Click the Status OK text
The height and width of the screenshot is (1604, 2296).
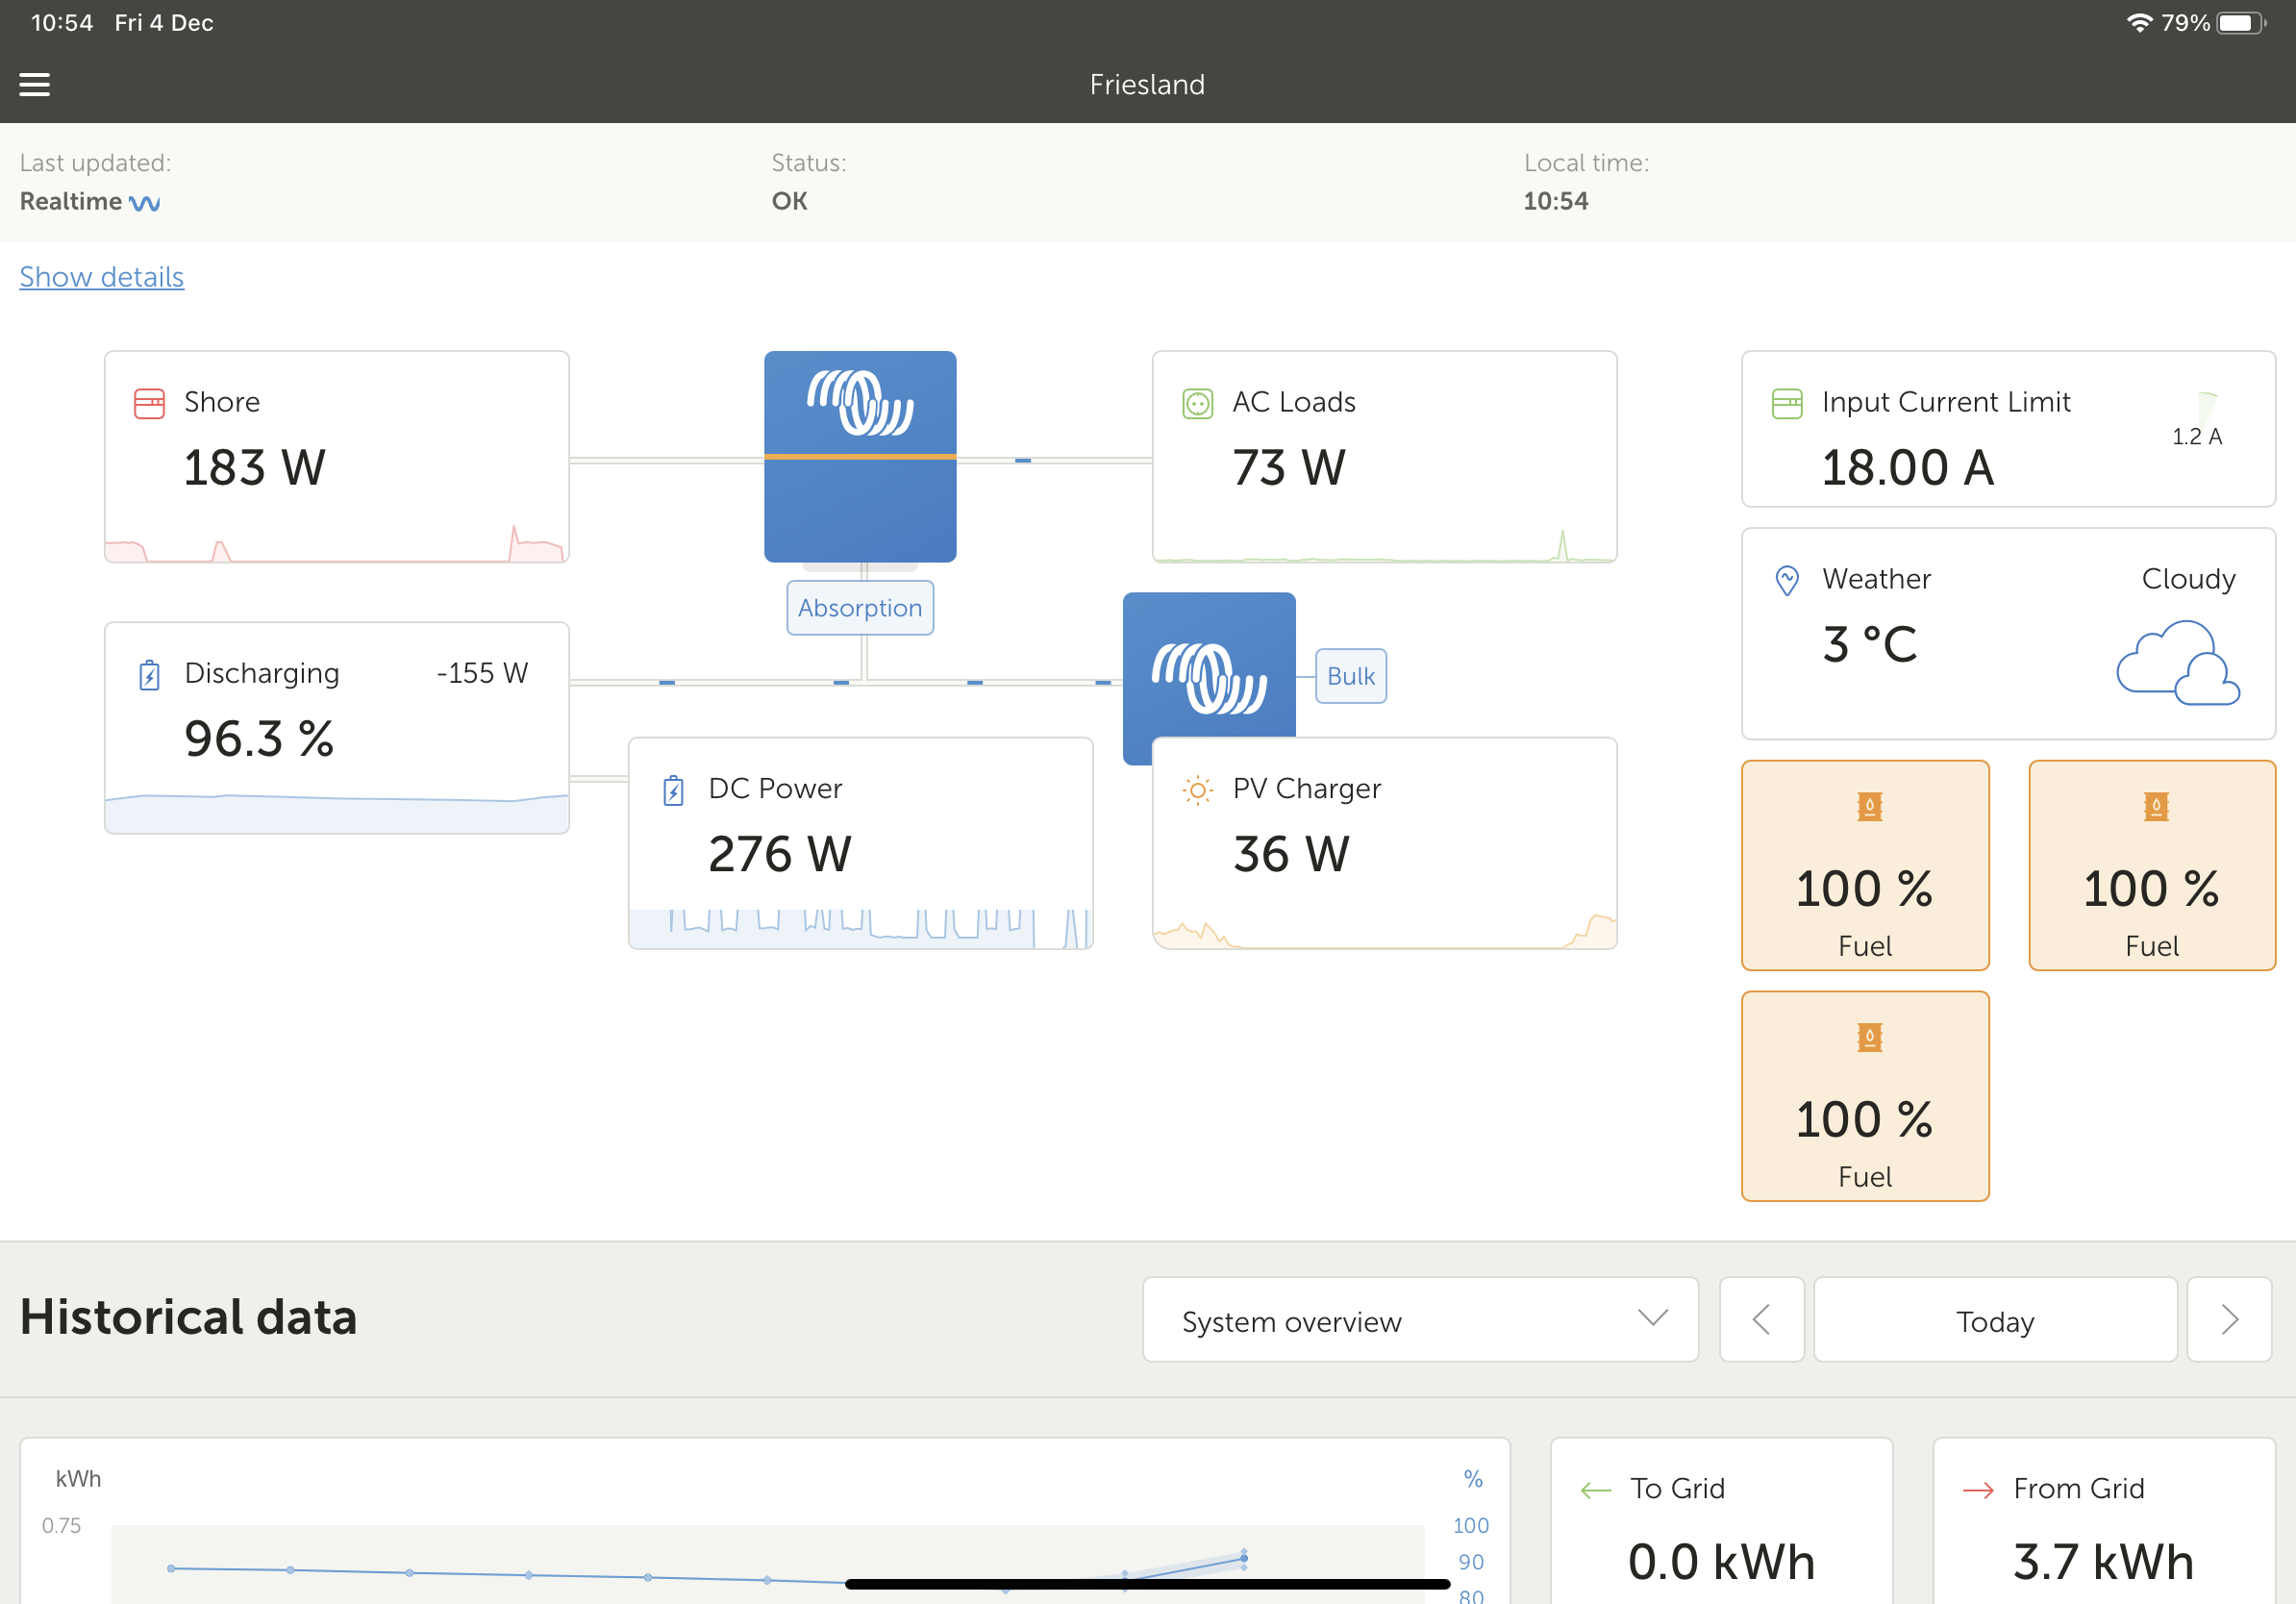pyautogui.click(x=789, y=202)
